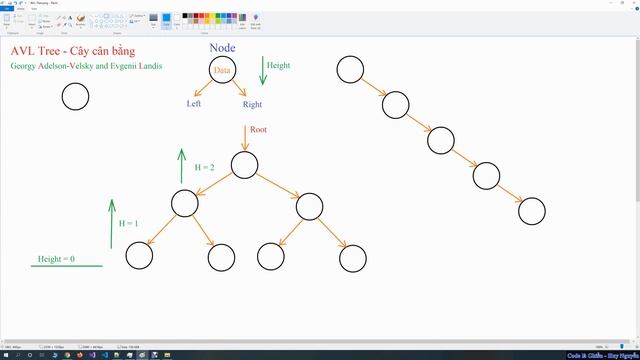This screenshot has height=360, width=640.
Task: Open Cortana from the taskbar
Action: 30,355
